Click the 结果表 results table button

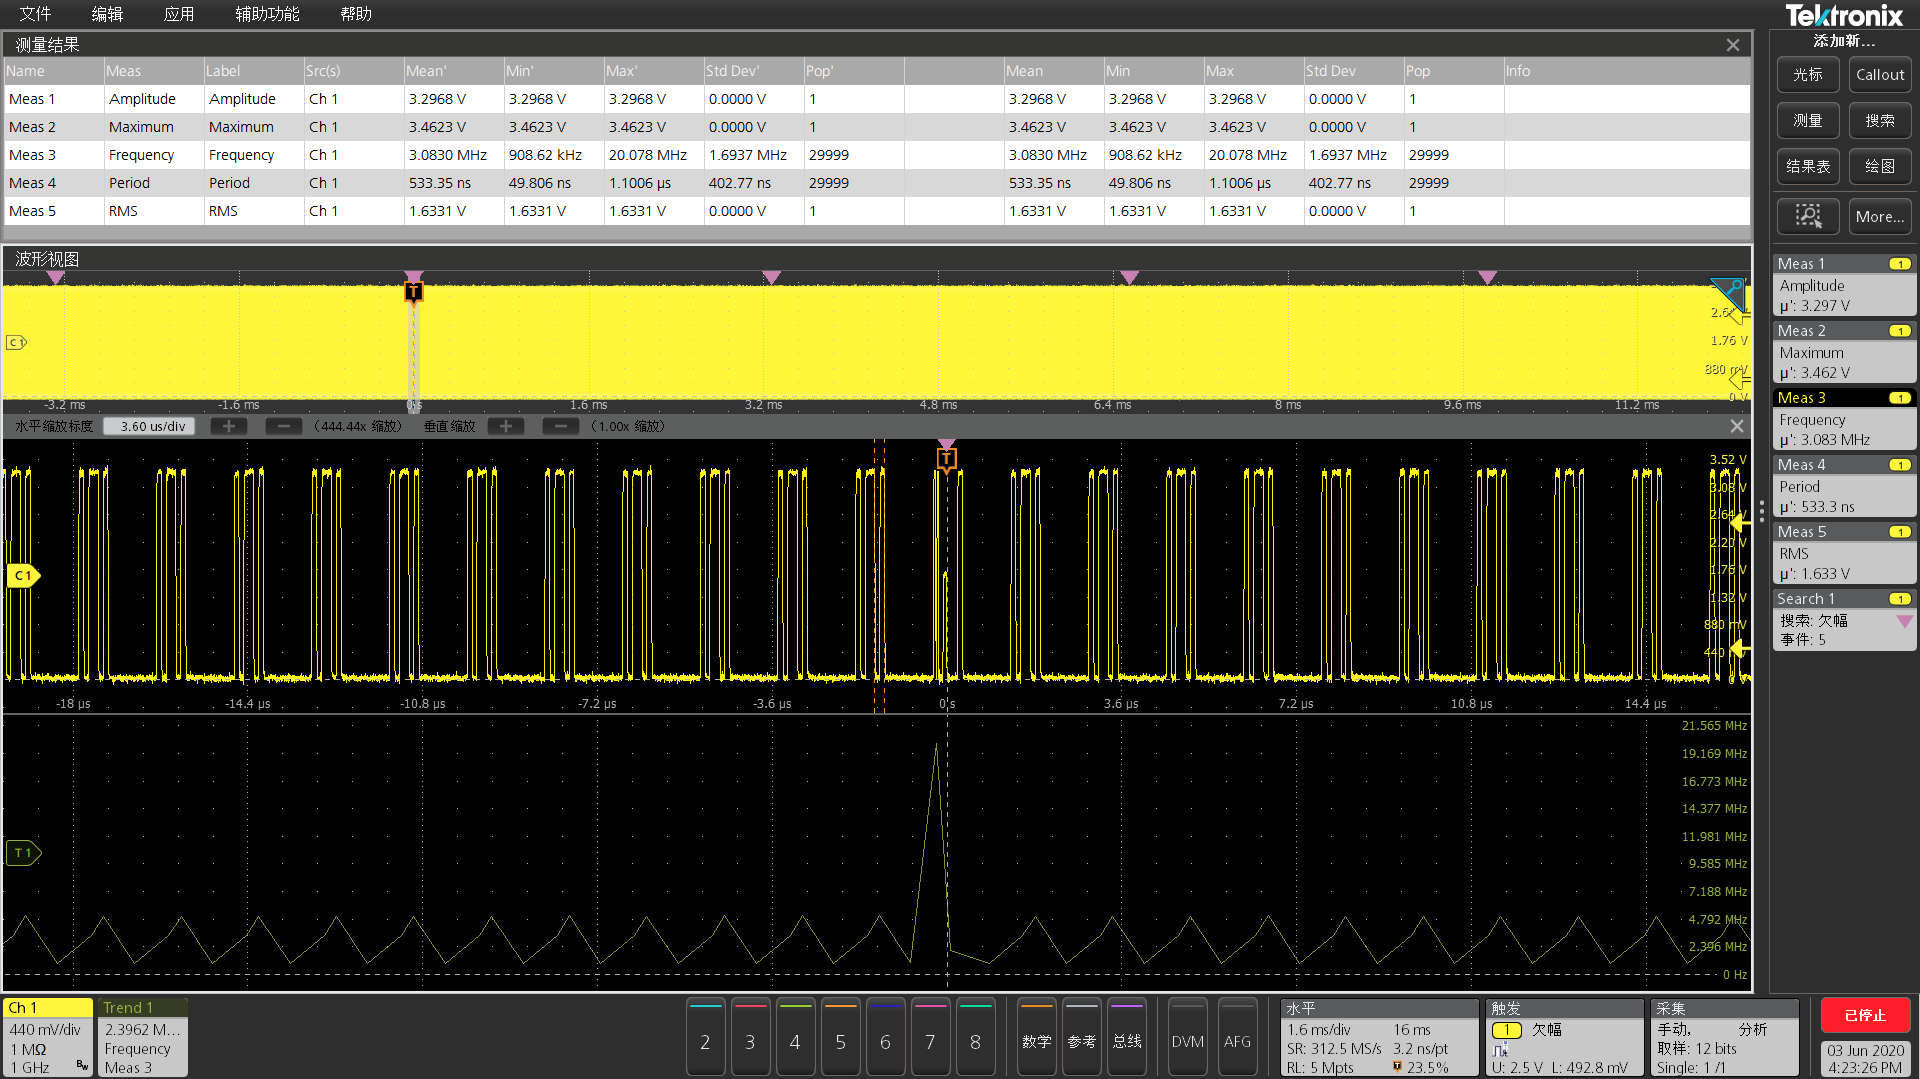tap(1808, 167)
